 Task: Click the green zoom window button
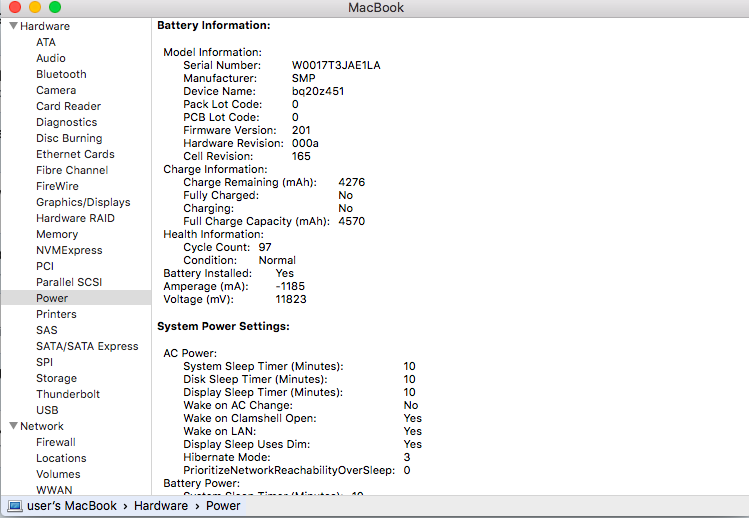pos(55,7)
